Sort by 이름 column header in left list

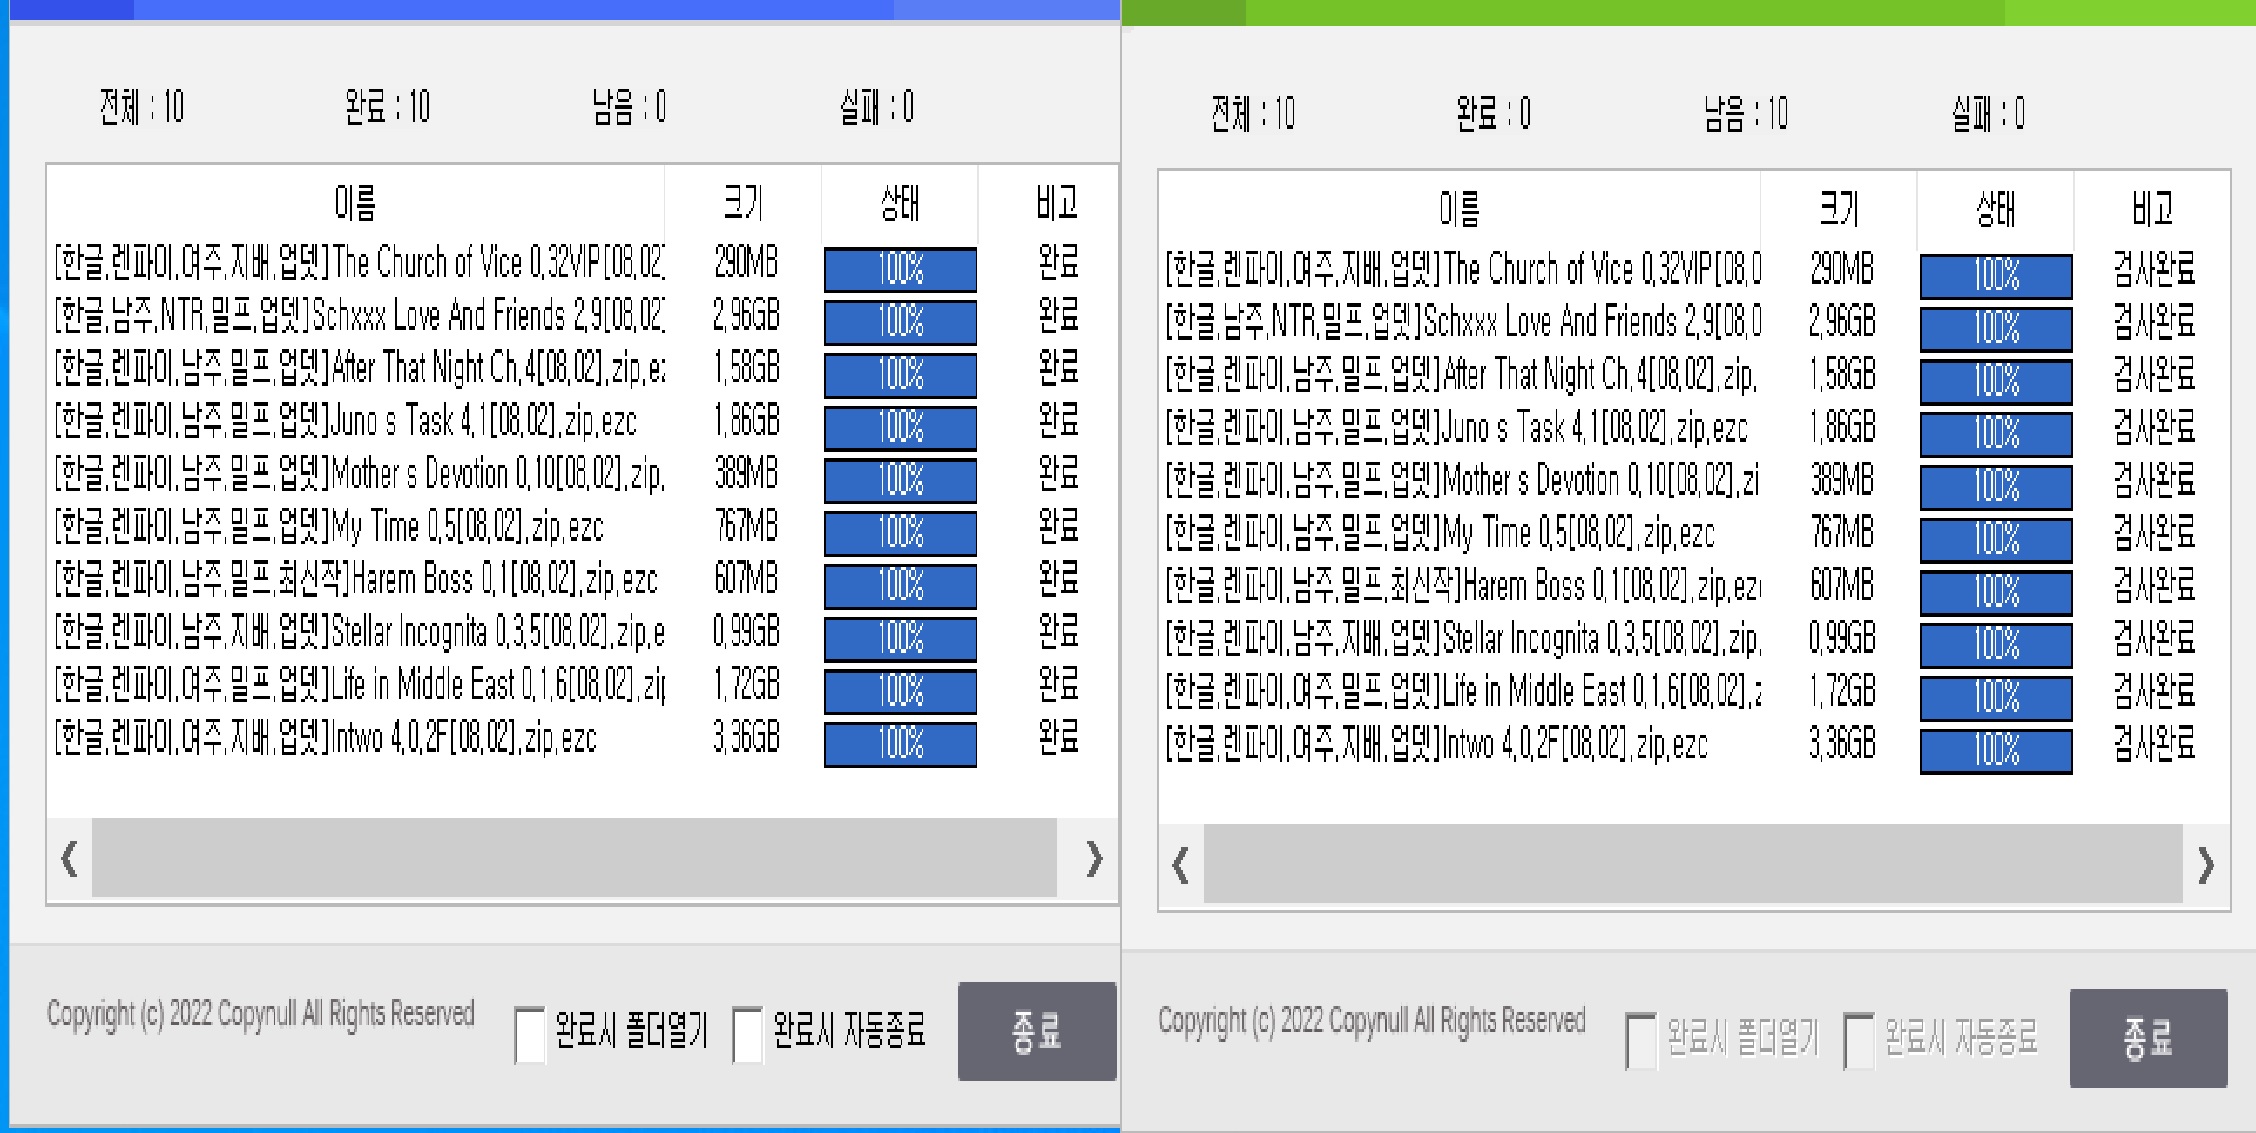355,203
